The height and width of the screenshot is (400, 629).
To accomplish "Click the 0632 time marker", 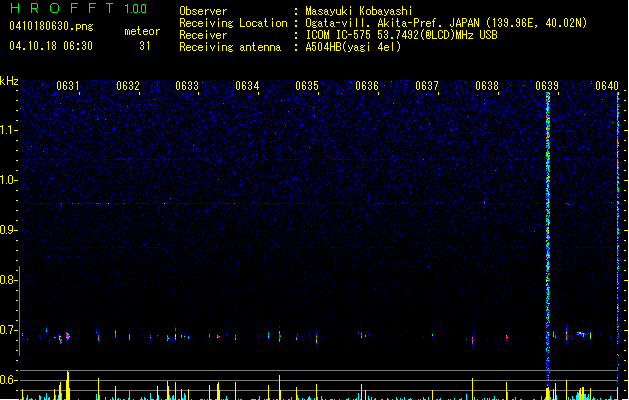I will 128,86.
